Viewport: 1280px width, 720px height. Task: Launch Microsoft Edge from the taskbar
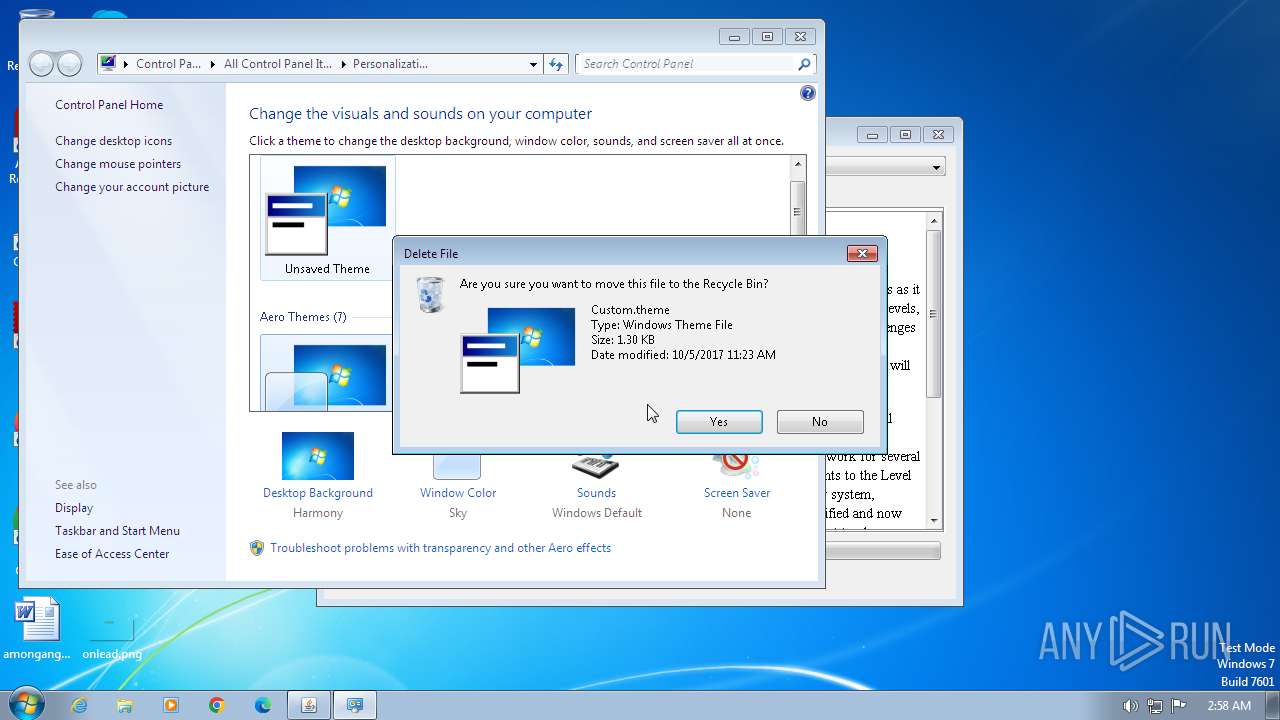(x=263, y=705)
